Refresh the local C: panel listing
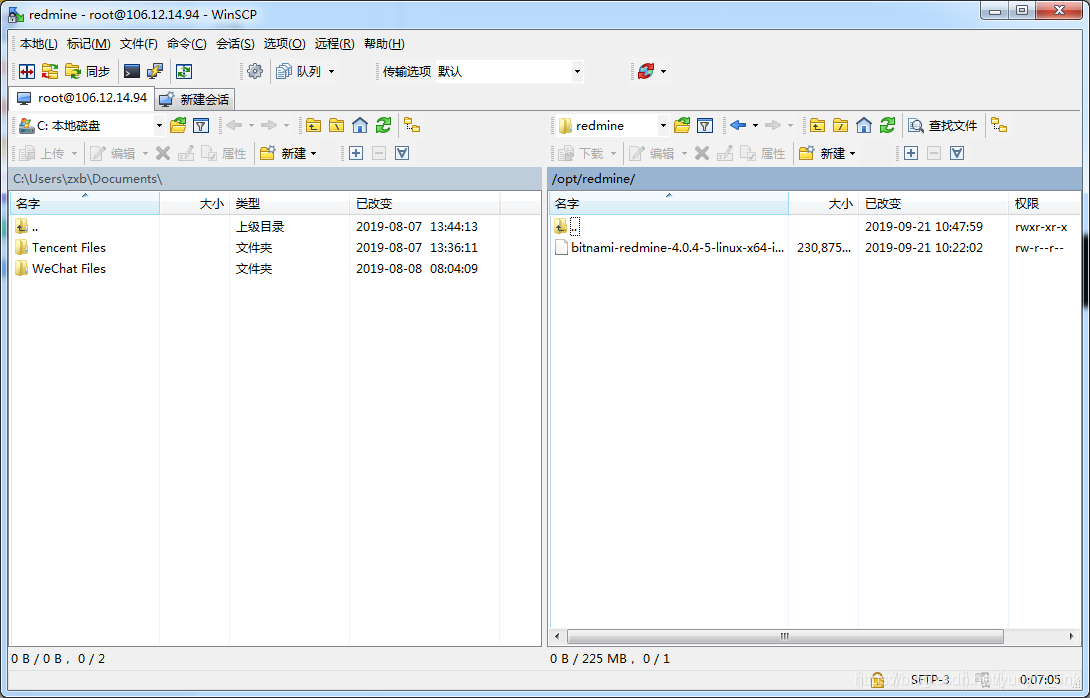1090x698 pixels. 383,125
